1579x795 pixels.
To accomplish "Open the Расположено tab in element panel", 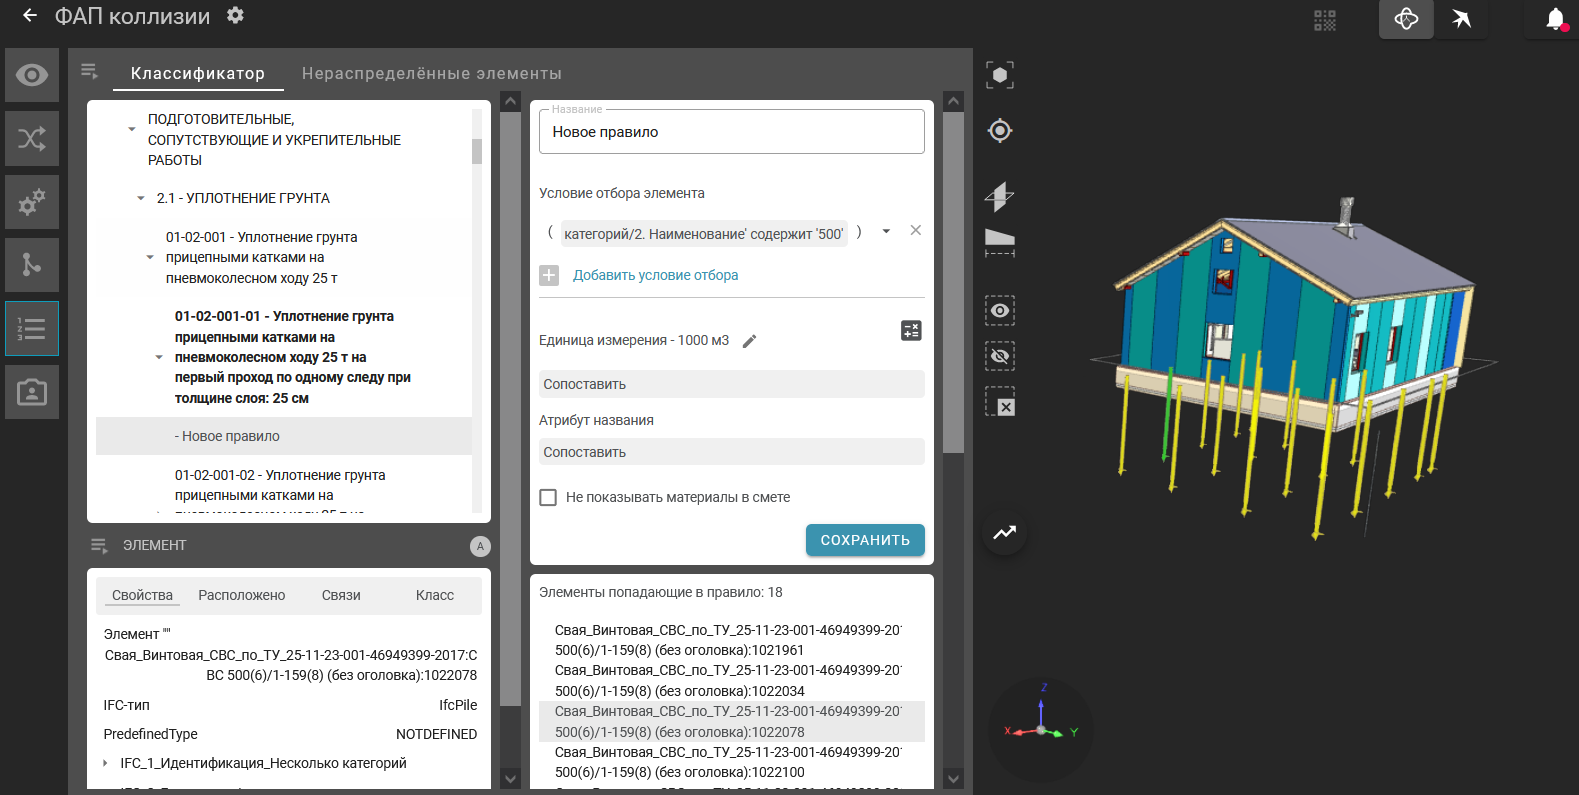I will [x=241, y=595].
